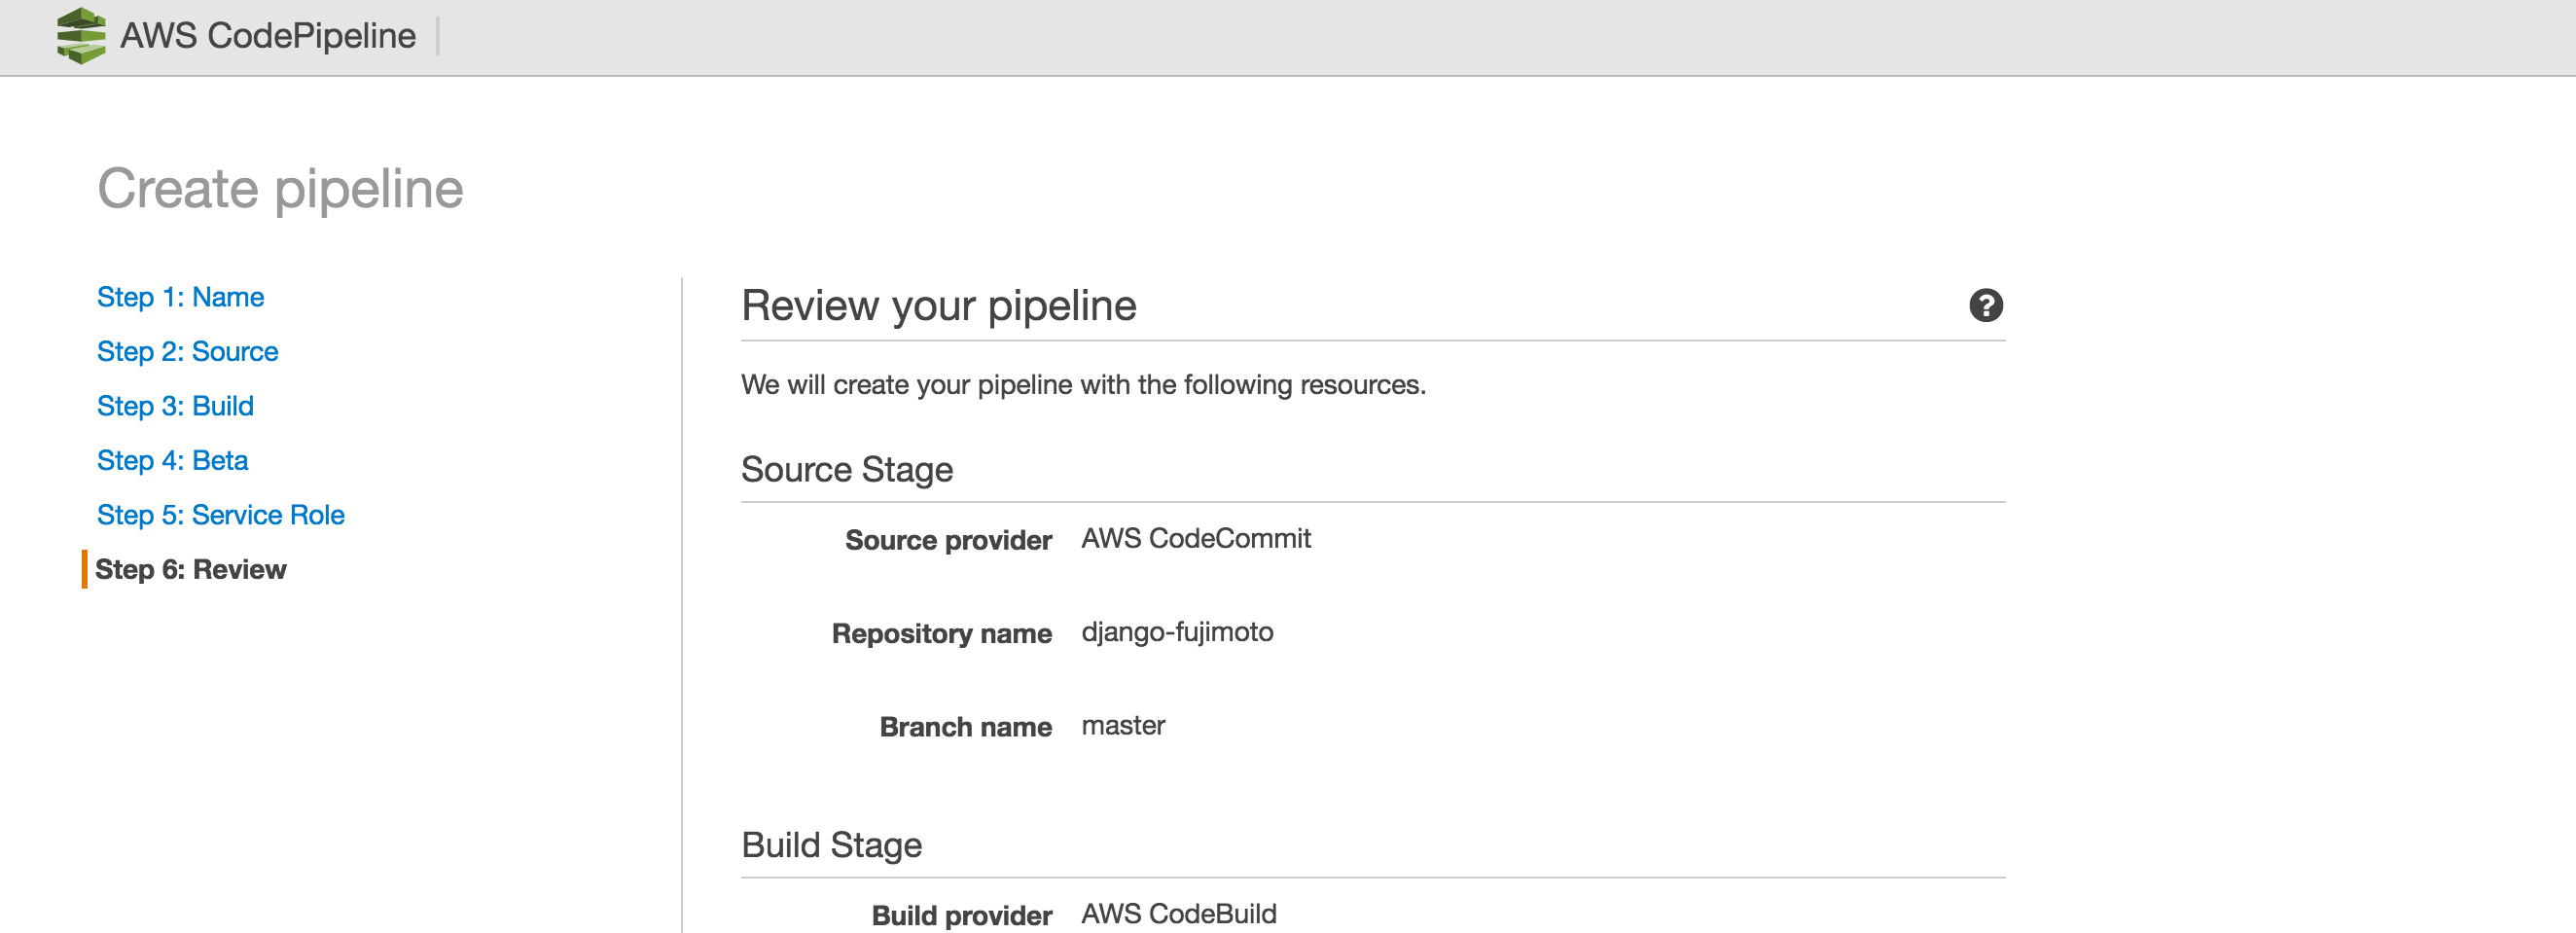Click the Source provider field label

(949, 540)
